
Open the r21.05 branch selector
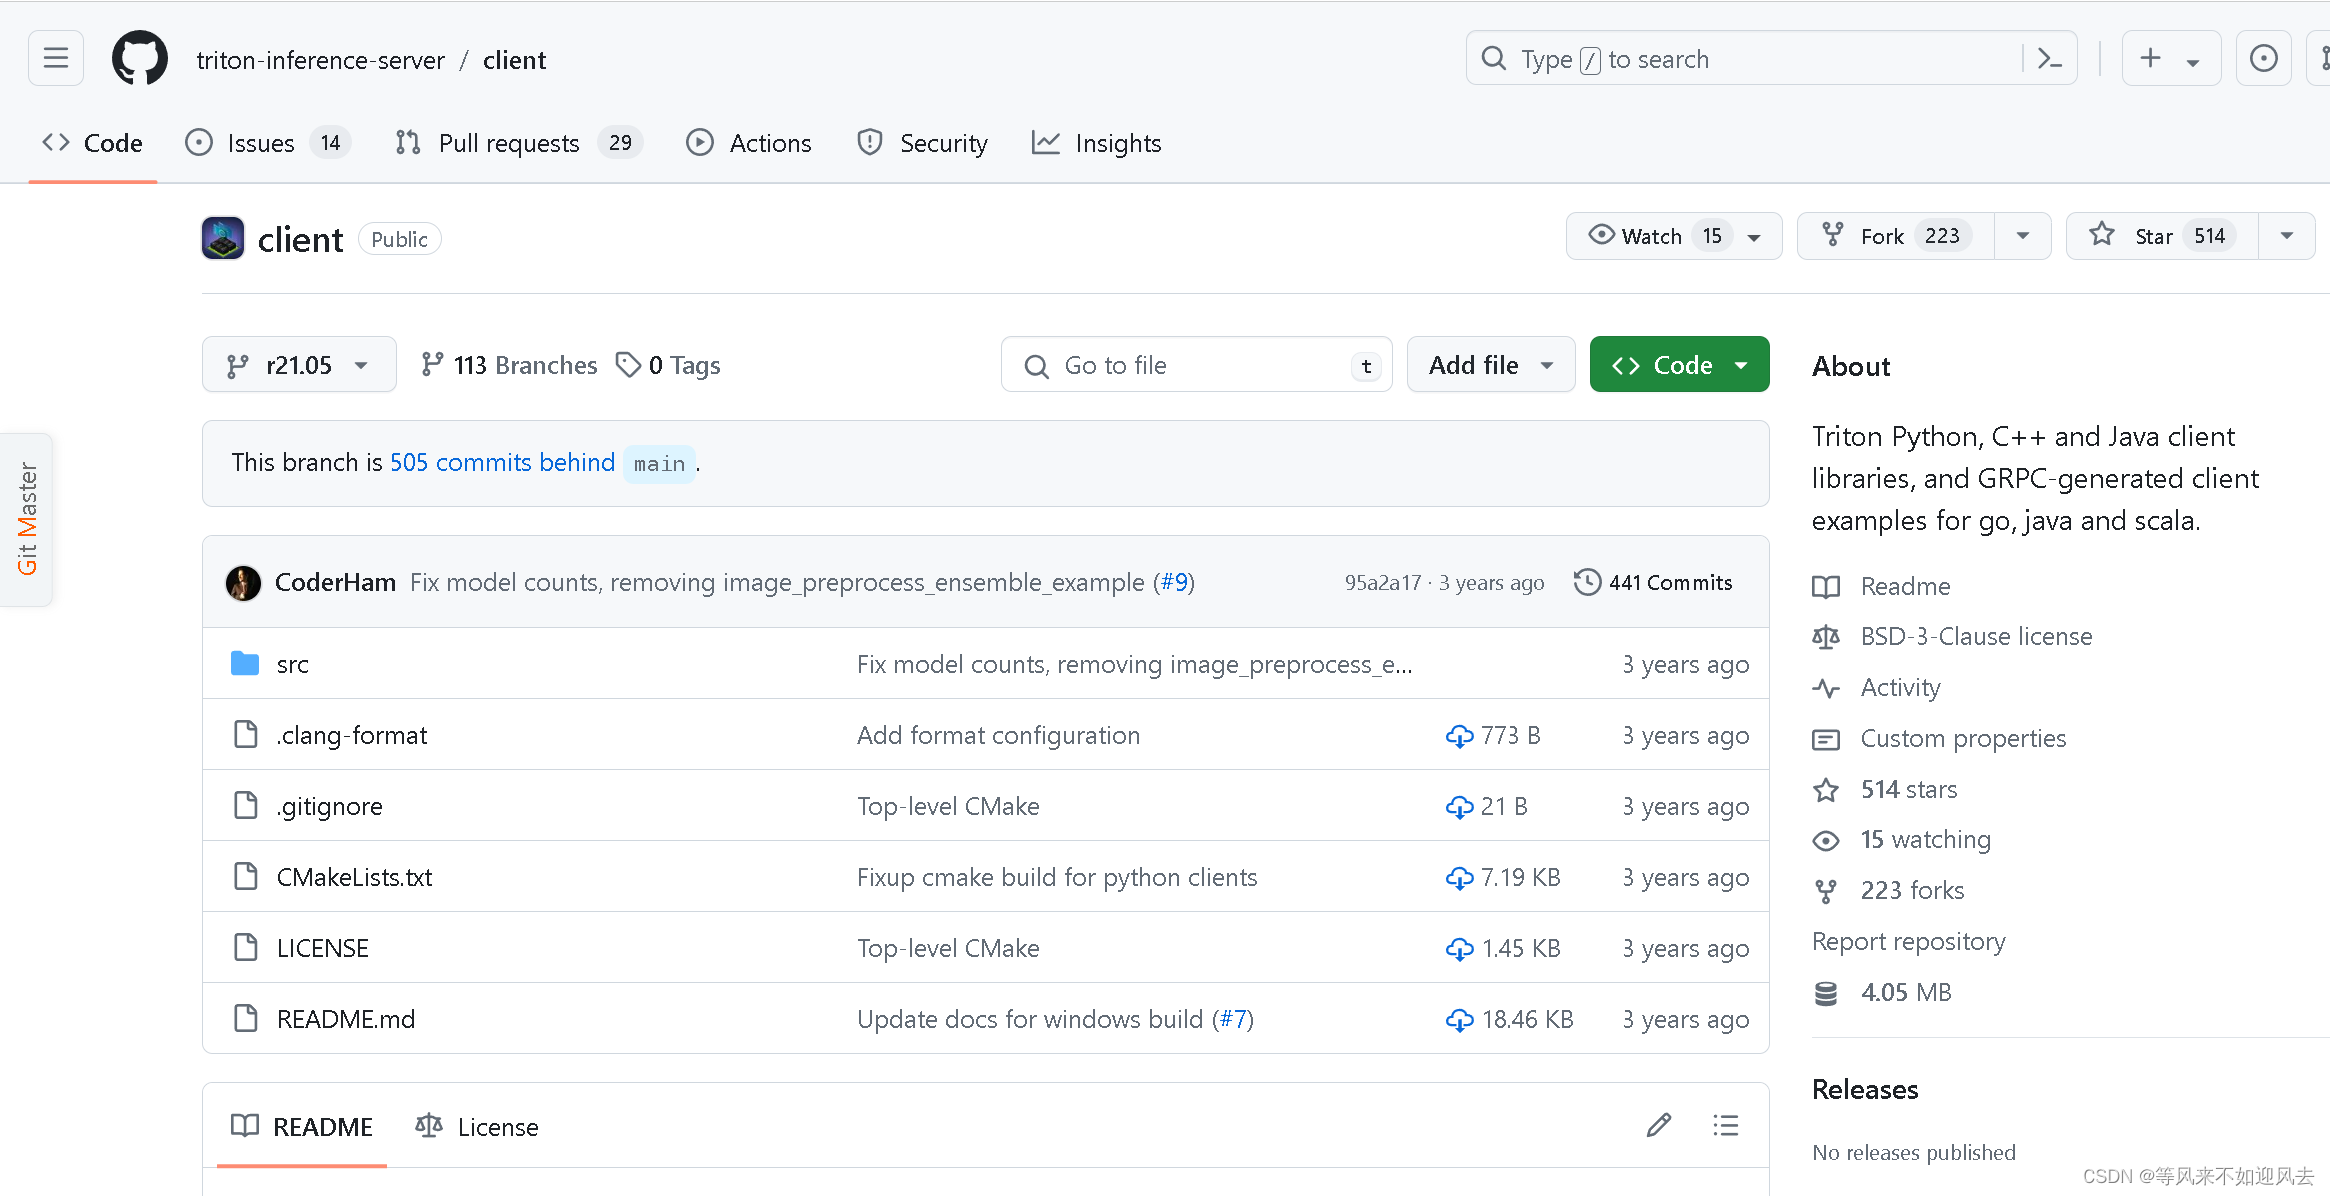pyautogui.click(x=299, y=365)
